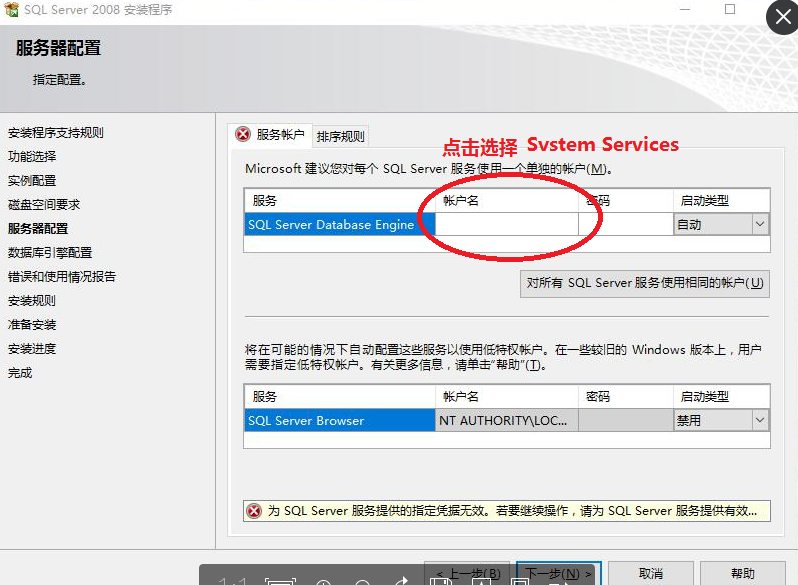
Task: Click the 帐户名 header of the lower table
Action: point(506,397)
